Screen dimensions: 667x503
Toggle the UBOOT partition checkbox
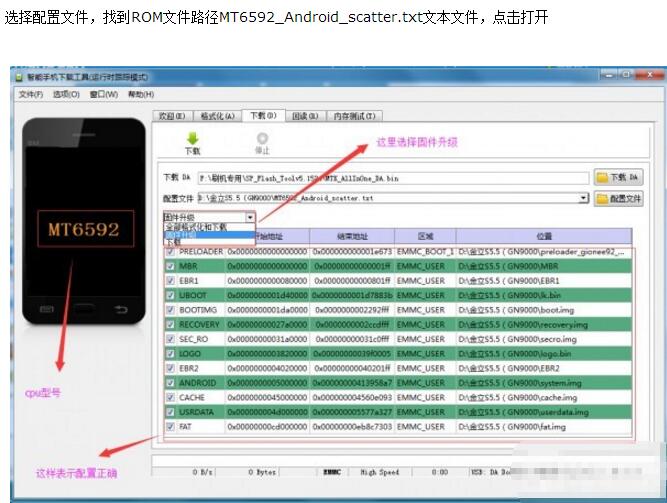click(171, 295)
